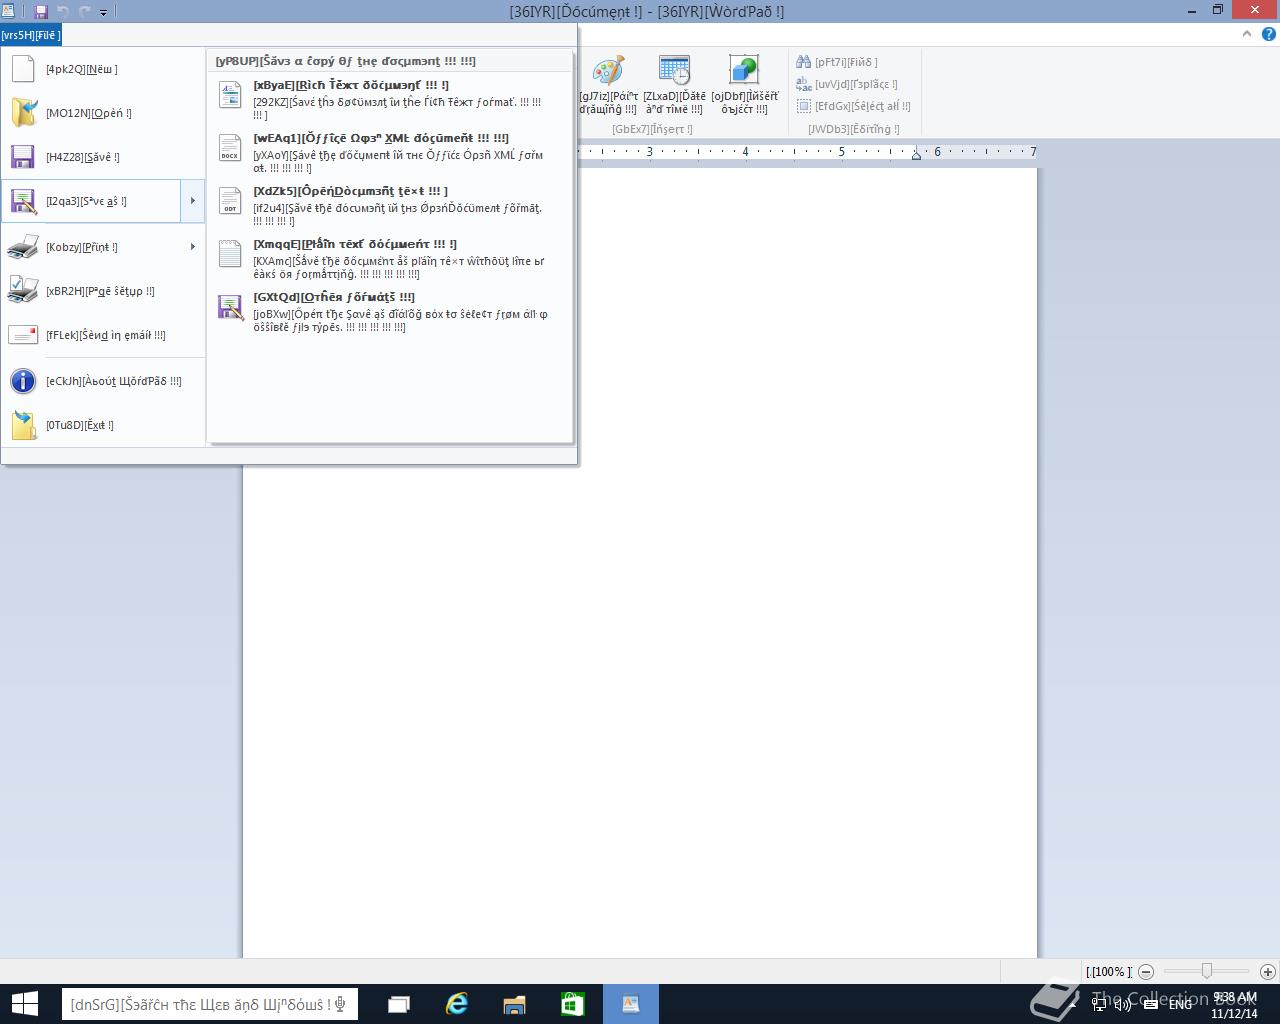The width and height of the screenshot is (1280, 1024).
Task: Choose Page setup from the File menu
Action: click(x=103, y=291)
